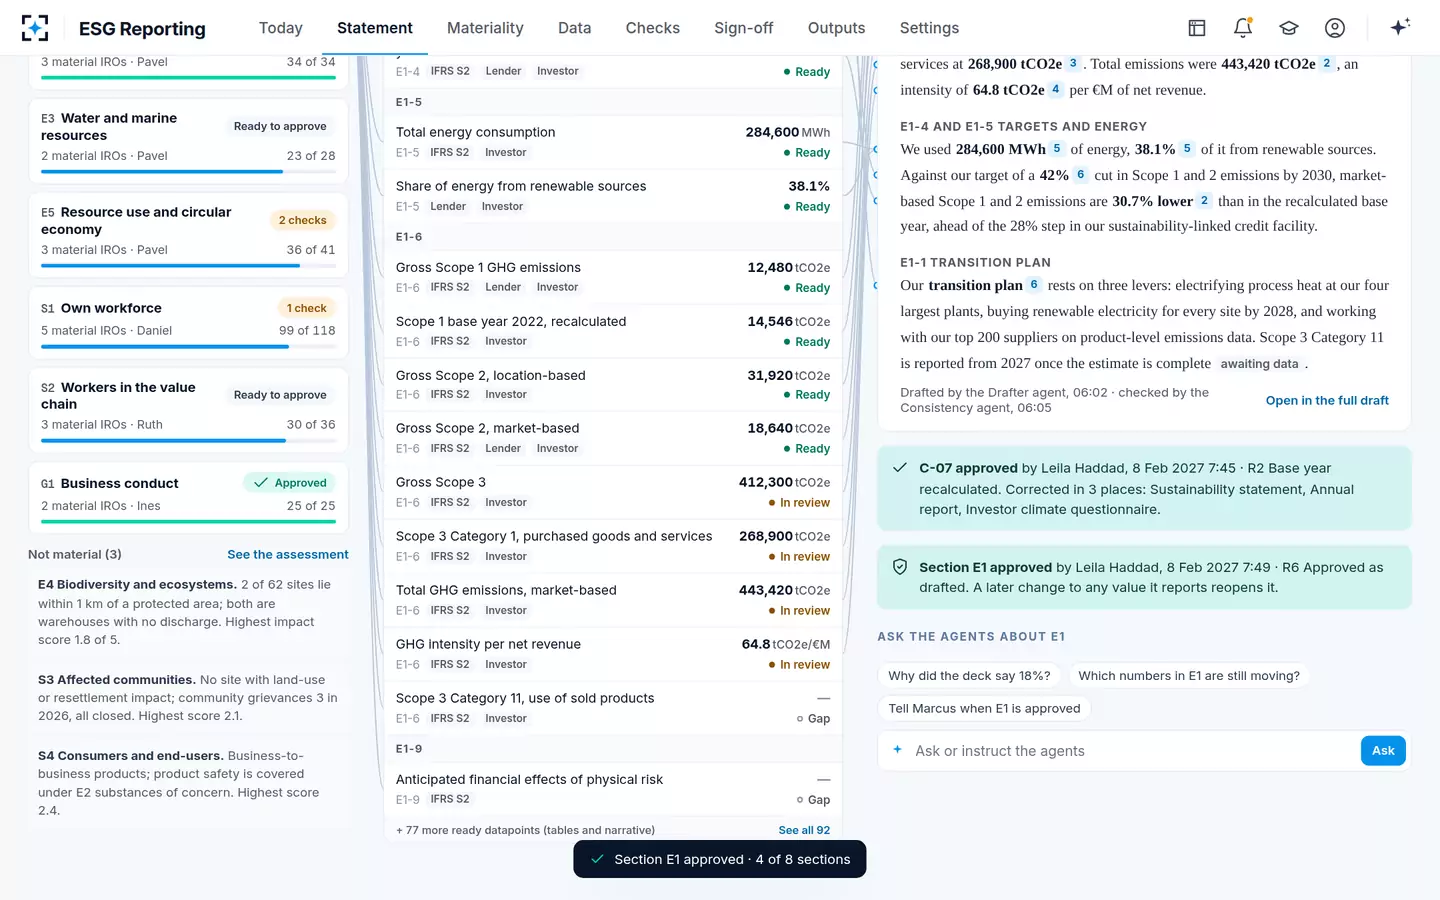1440x900 pixels.
Task: Ask 'Which numbers in E1 are still moving?'
Action: [x=1189, y=676]
